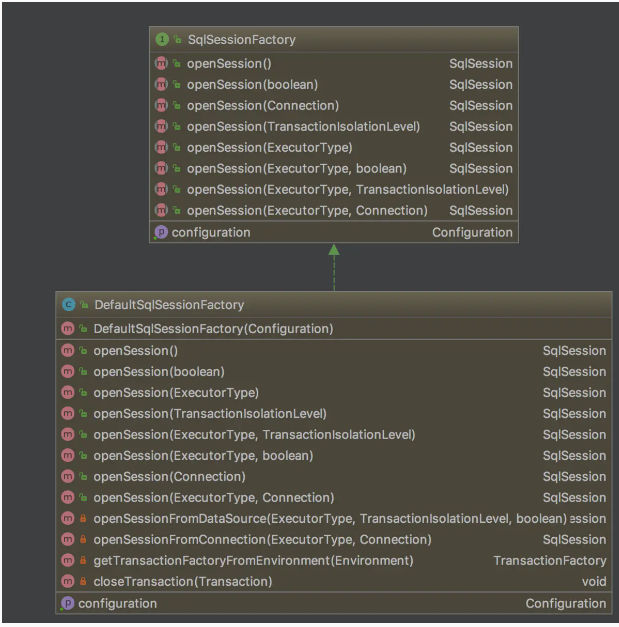Image resolution: width=619 pixels, height=627 pixels.
Task: Click method icon of openSessionFromDataSource row
Action: pyautogui.click(x=68, y=519)
